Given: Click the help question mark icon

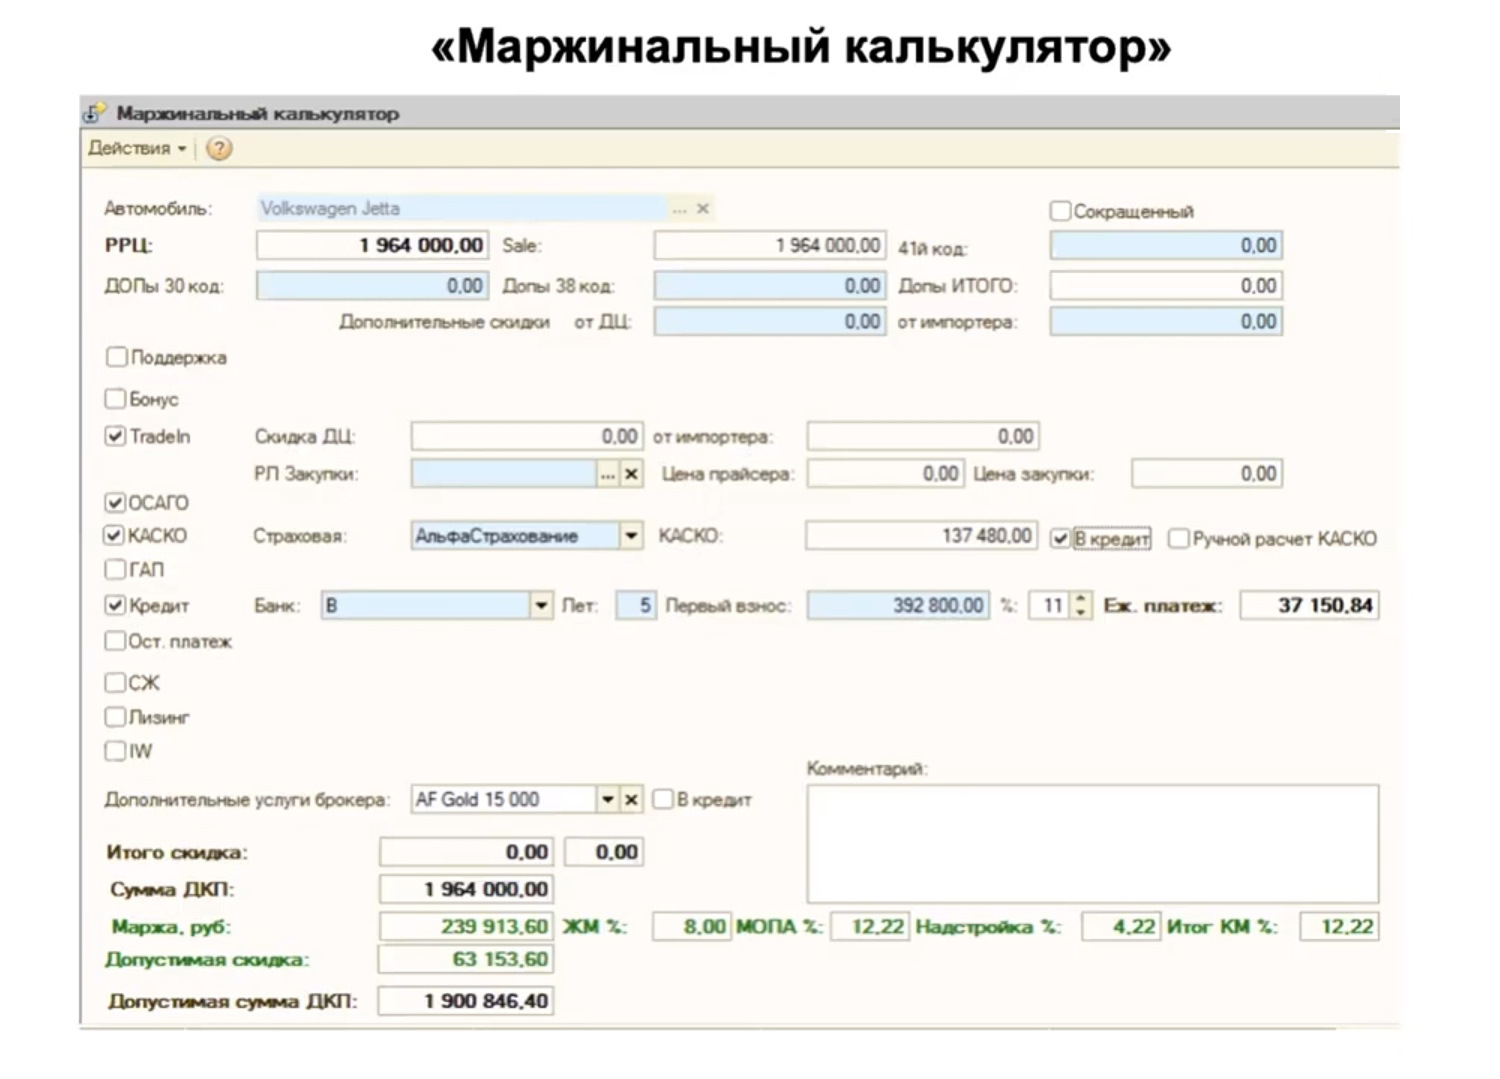Looking at the screenshot, I should [x=218, y=148].
